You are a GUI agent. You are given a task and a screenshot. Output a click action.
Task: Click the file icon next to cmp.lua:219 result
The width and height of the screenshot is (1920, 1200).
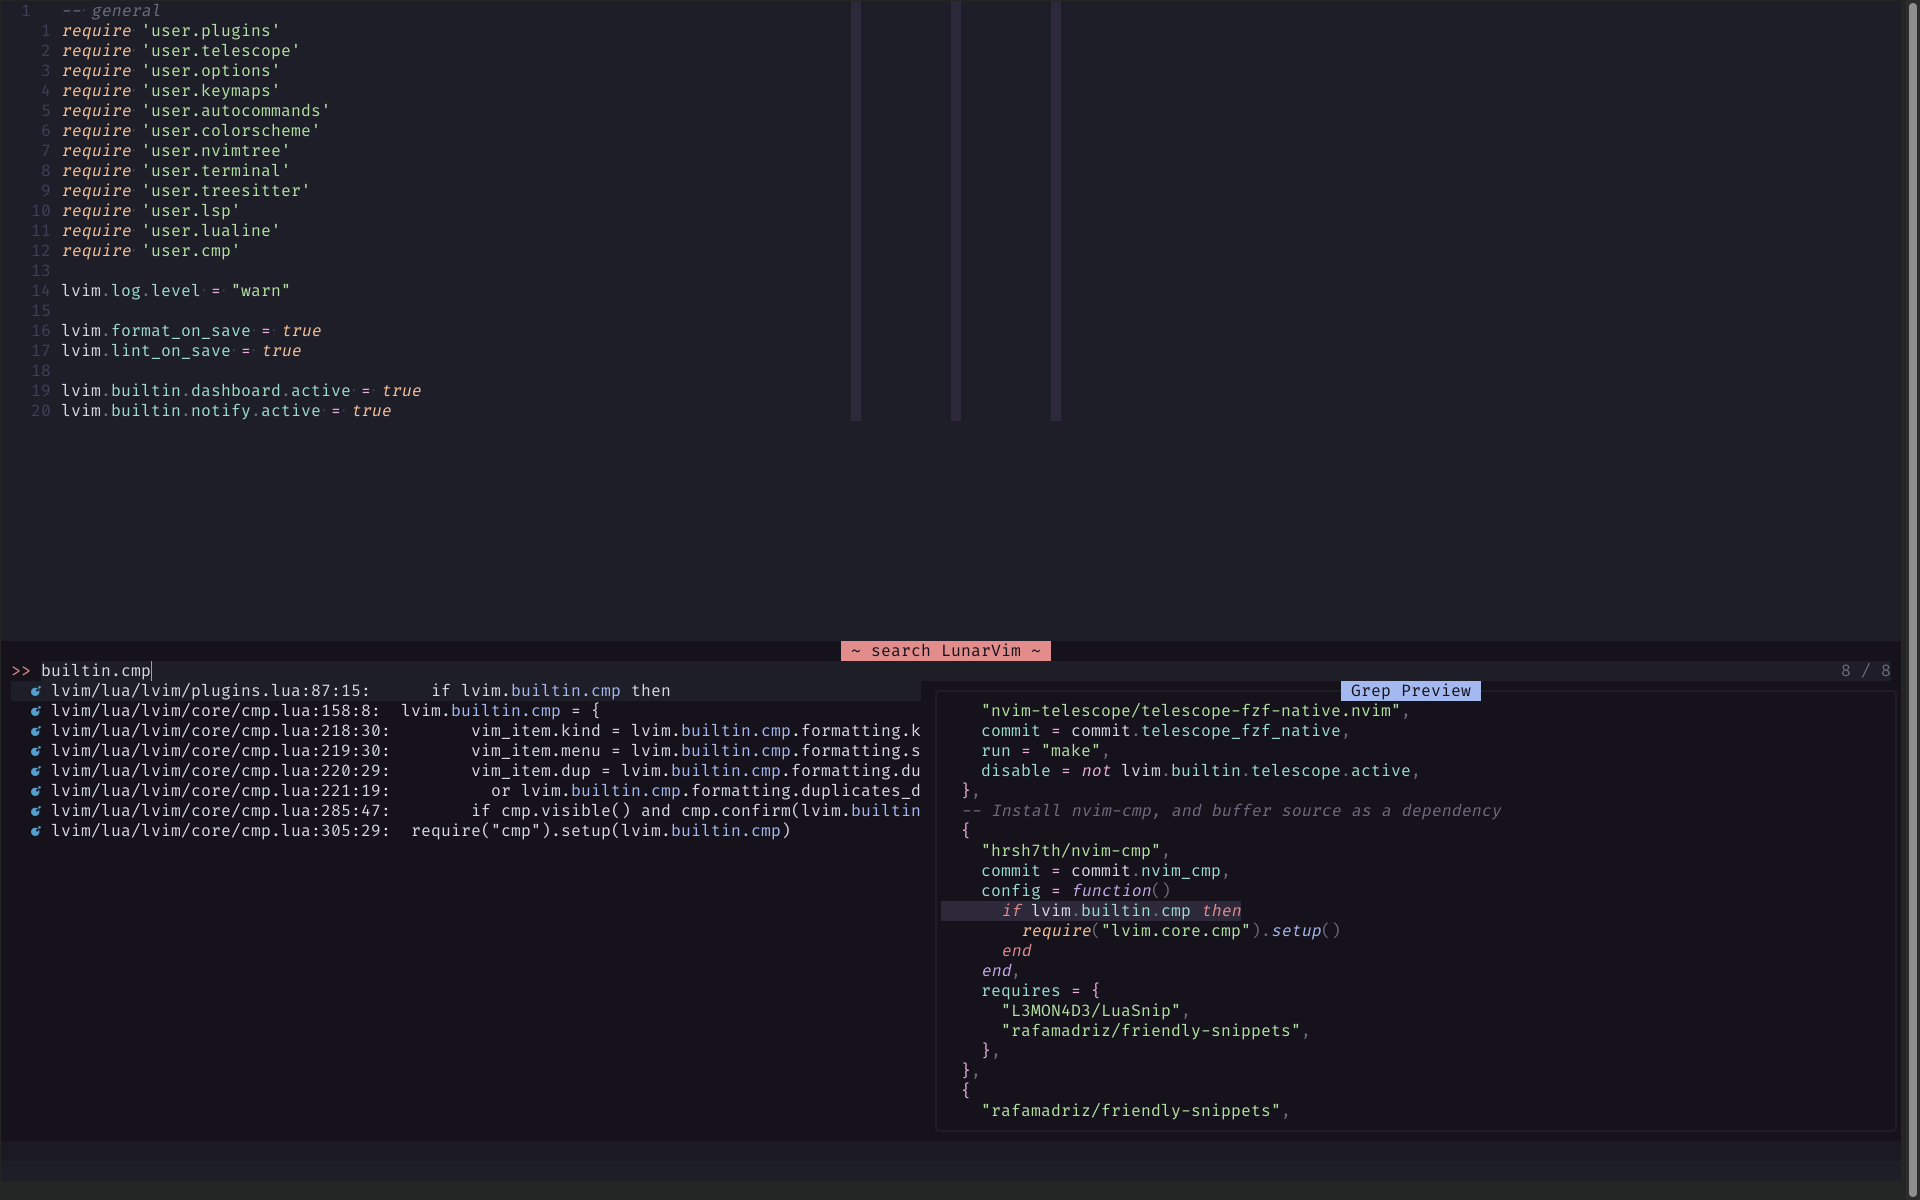[x=35, y=750]
